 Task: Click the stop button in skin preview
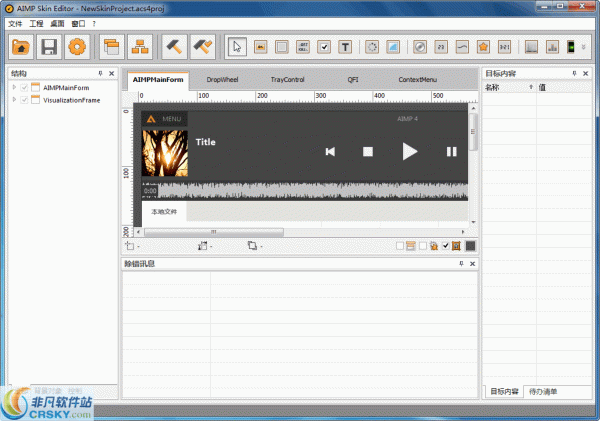367,152
